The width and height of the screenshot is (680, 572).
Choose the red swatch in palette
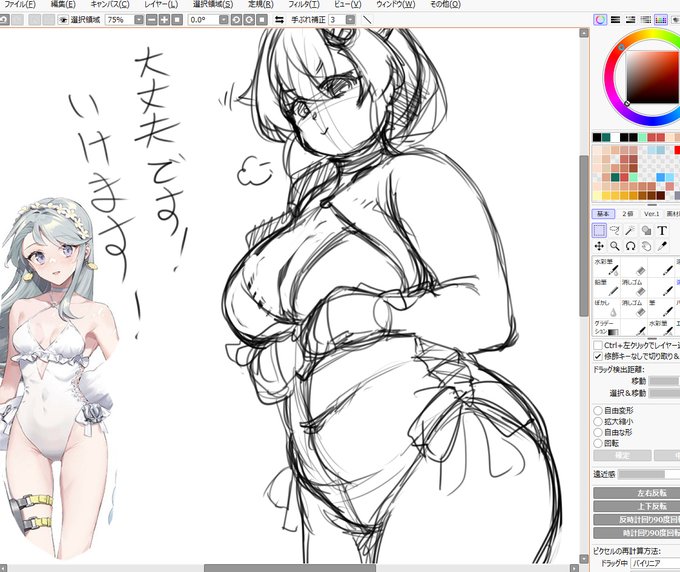click(x=677, y=150)
